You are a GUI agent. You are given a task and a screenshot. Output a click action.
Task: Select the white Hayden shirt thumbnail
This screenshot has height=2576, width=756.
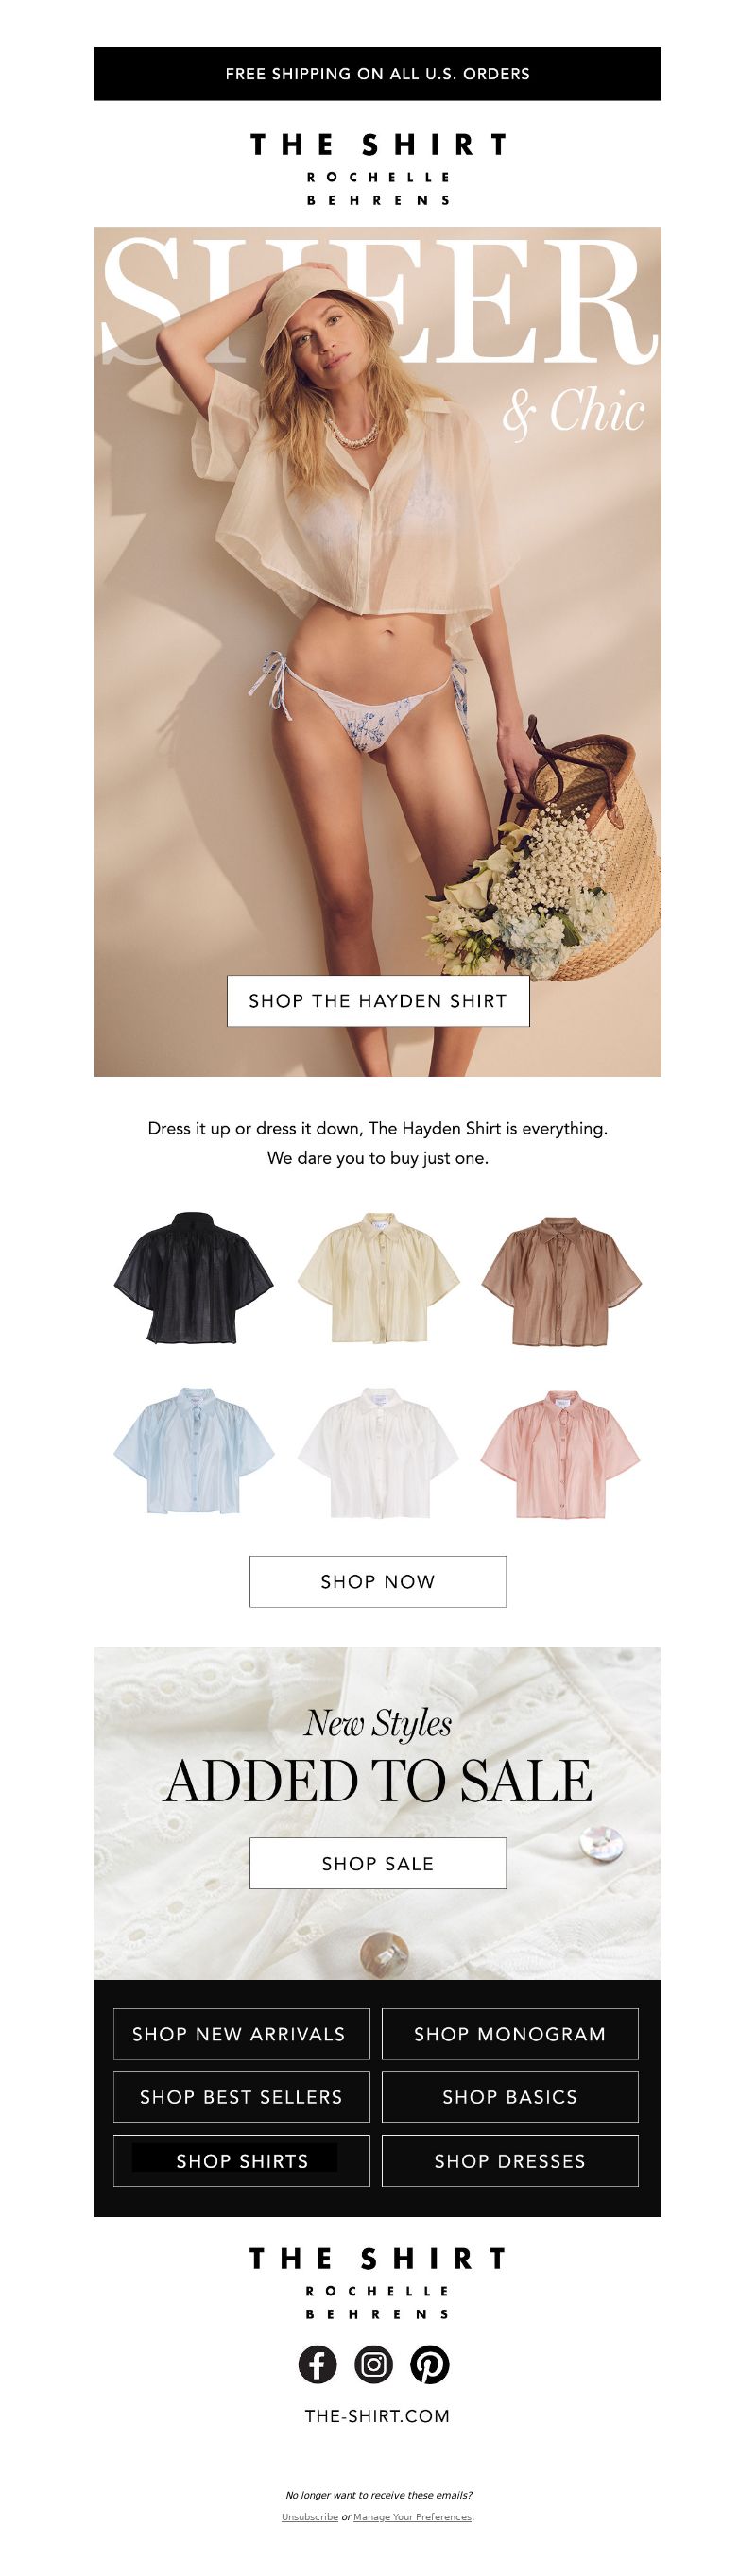coord(378,1451)
